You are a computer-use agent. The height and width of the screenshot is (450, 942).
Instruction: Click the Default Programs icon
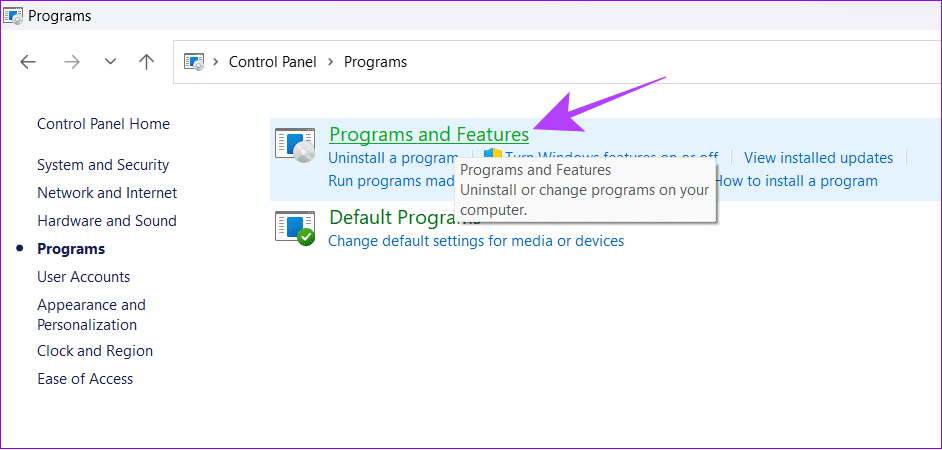point(295,228)
